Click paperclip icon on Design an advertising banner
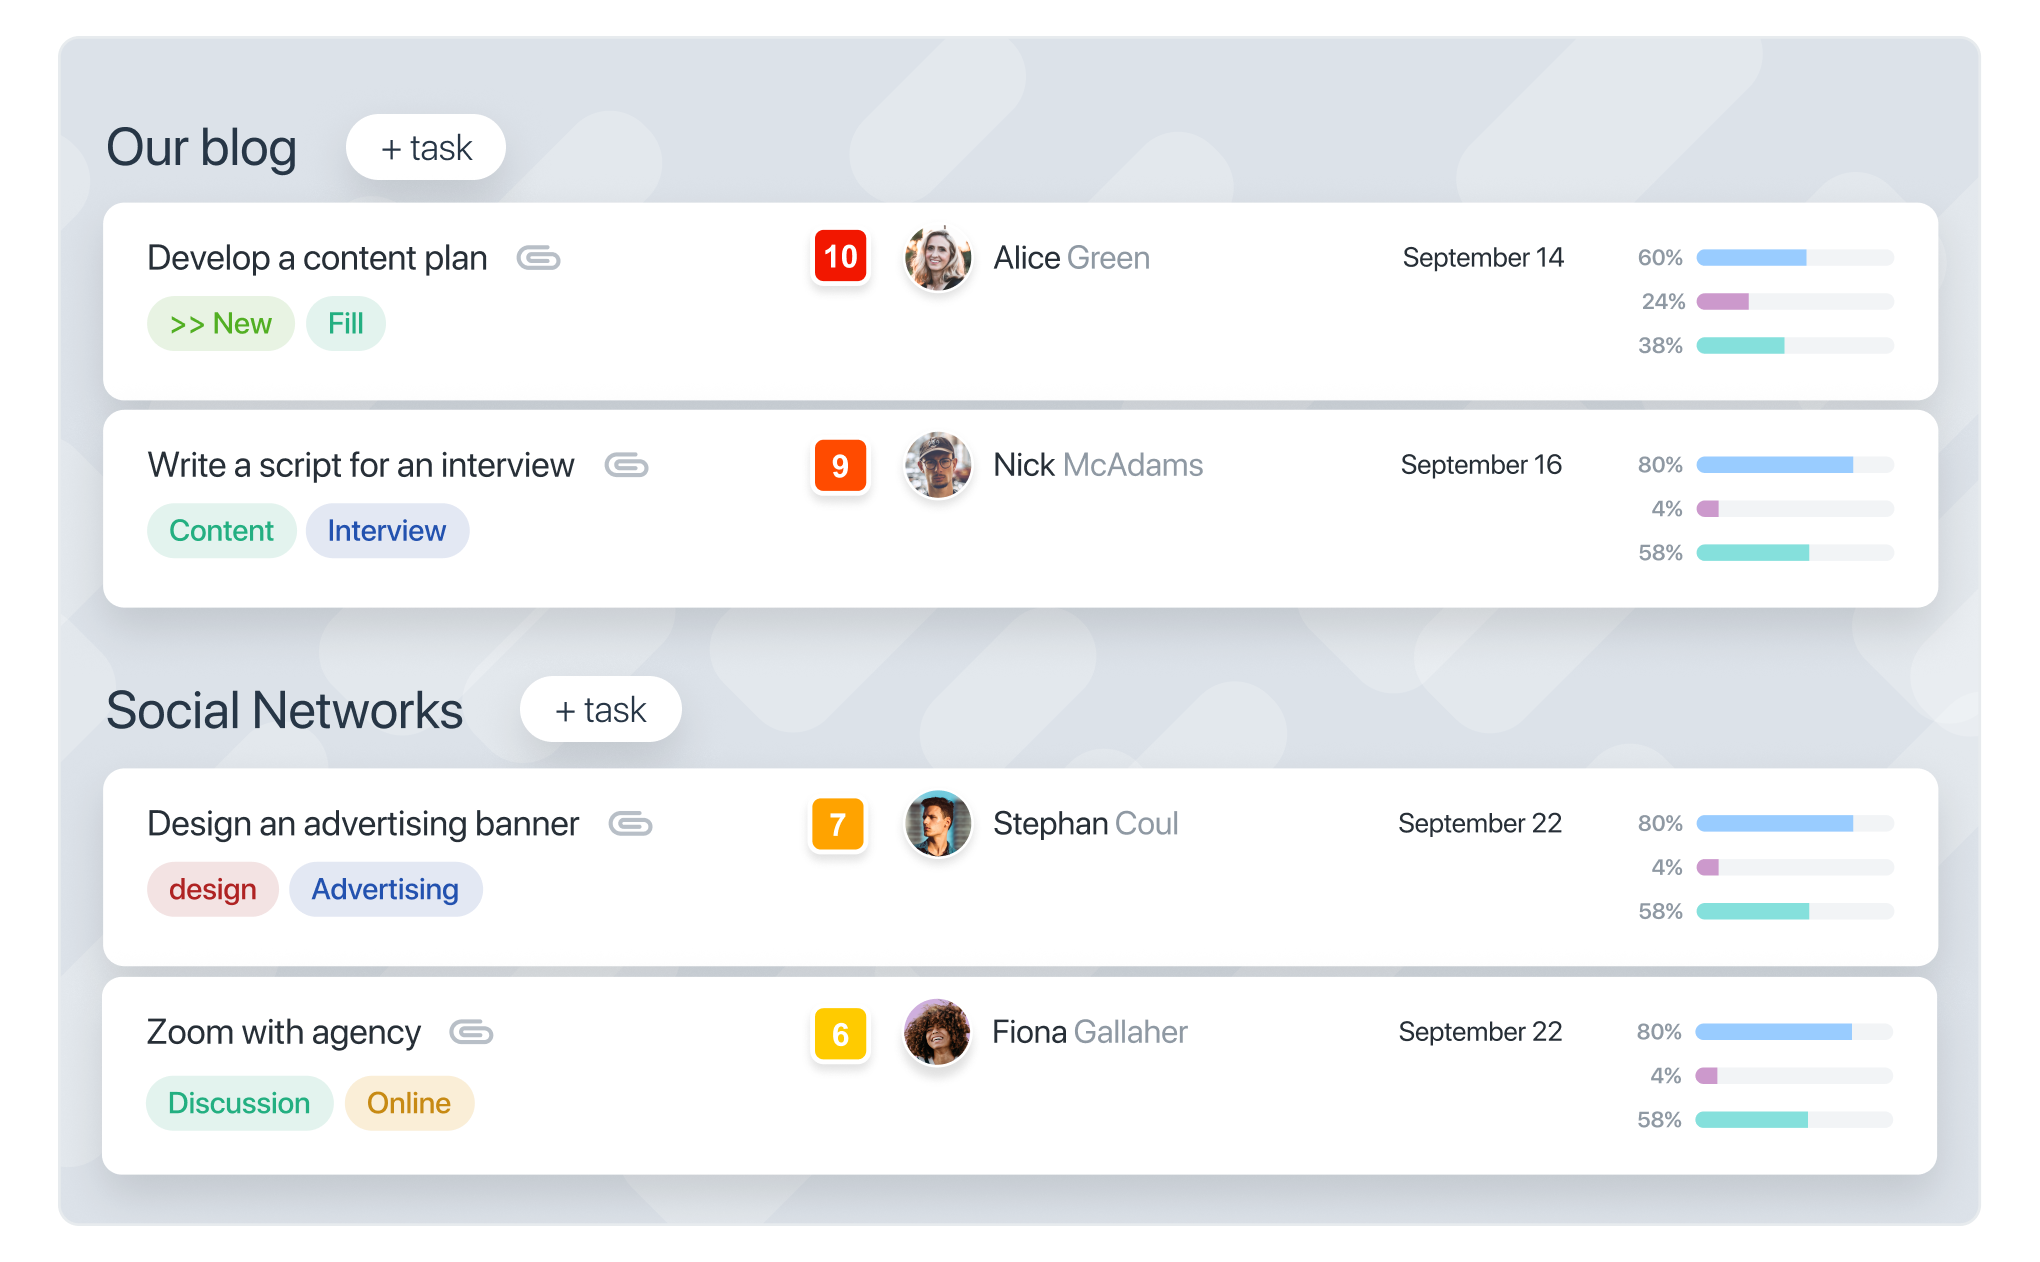The image size is (2040, 1262). tap(630, 825)
